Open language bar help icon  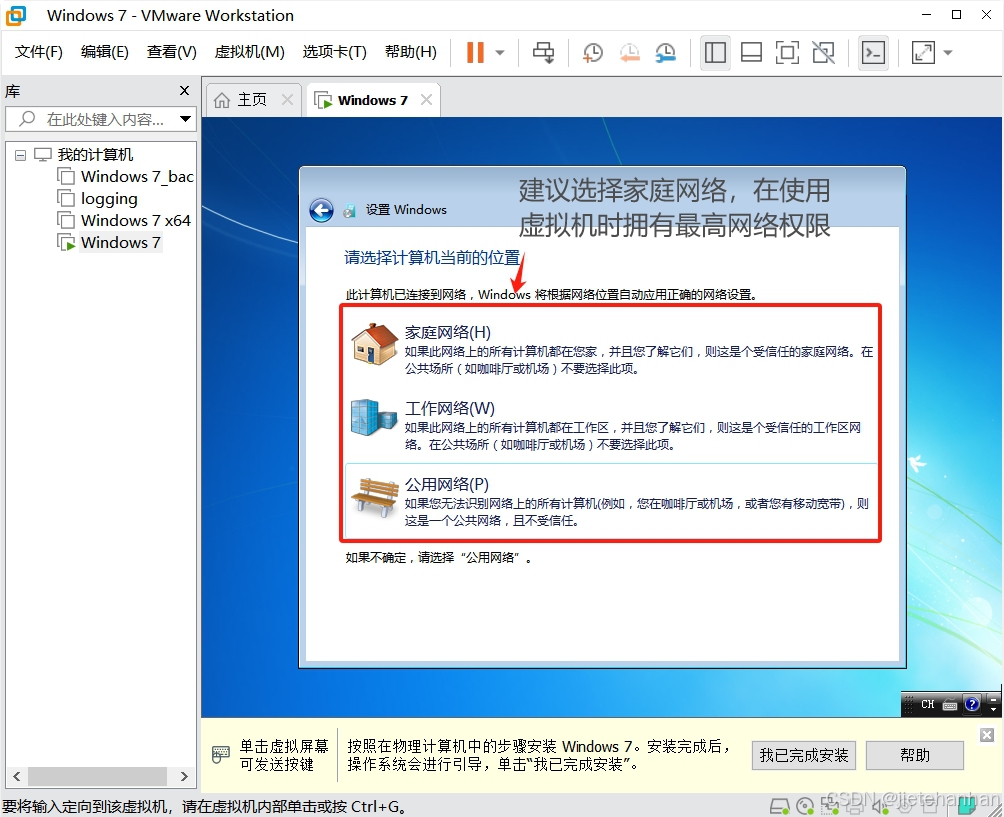972,704
